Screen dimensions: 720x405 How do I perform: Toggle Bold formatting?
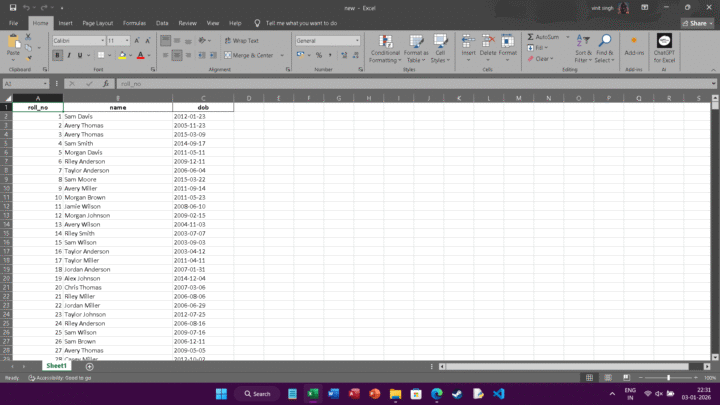[x=57, y=56]
